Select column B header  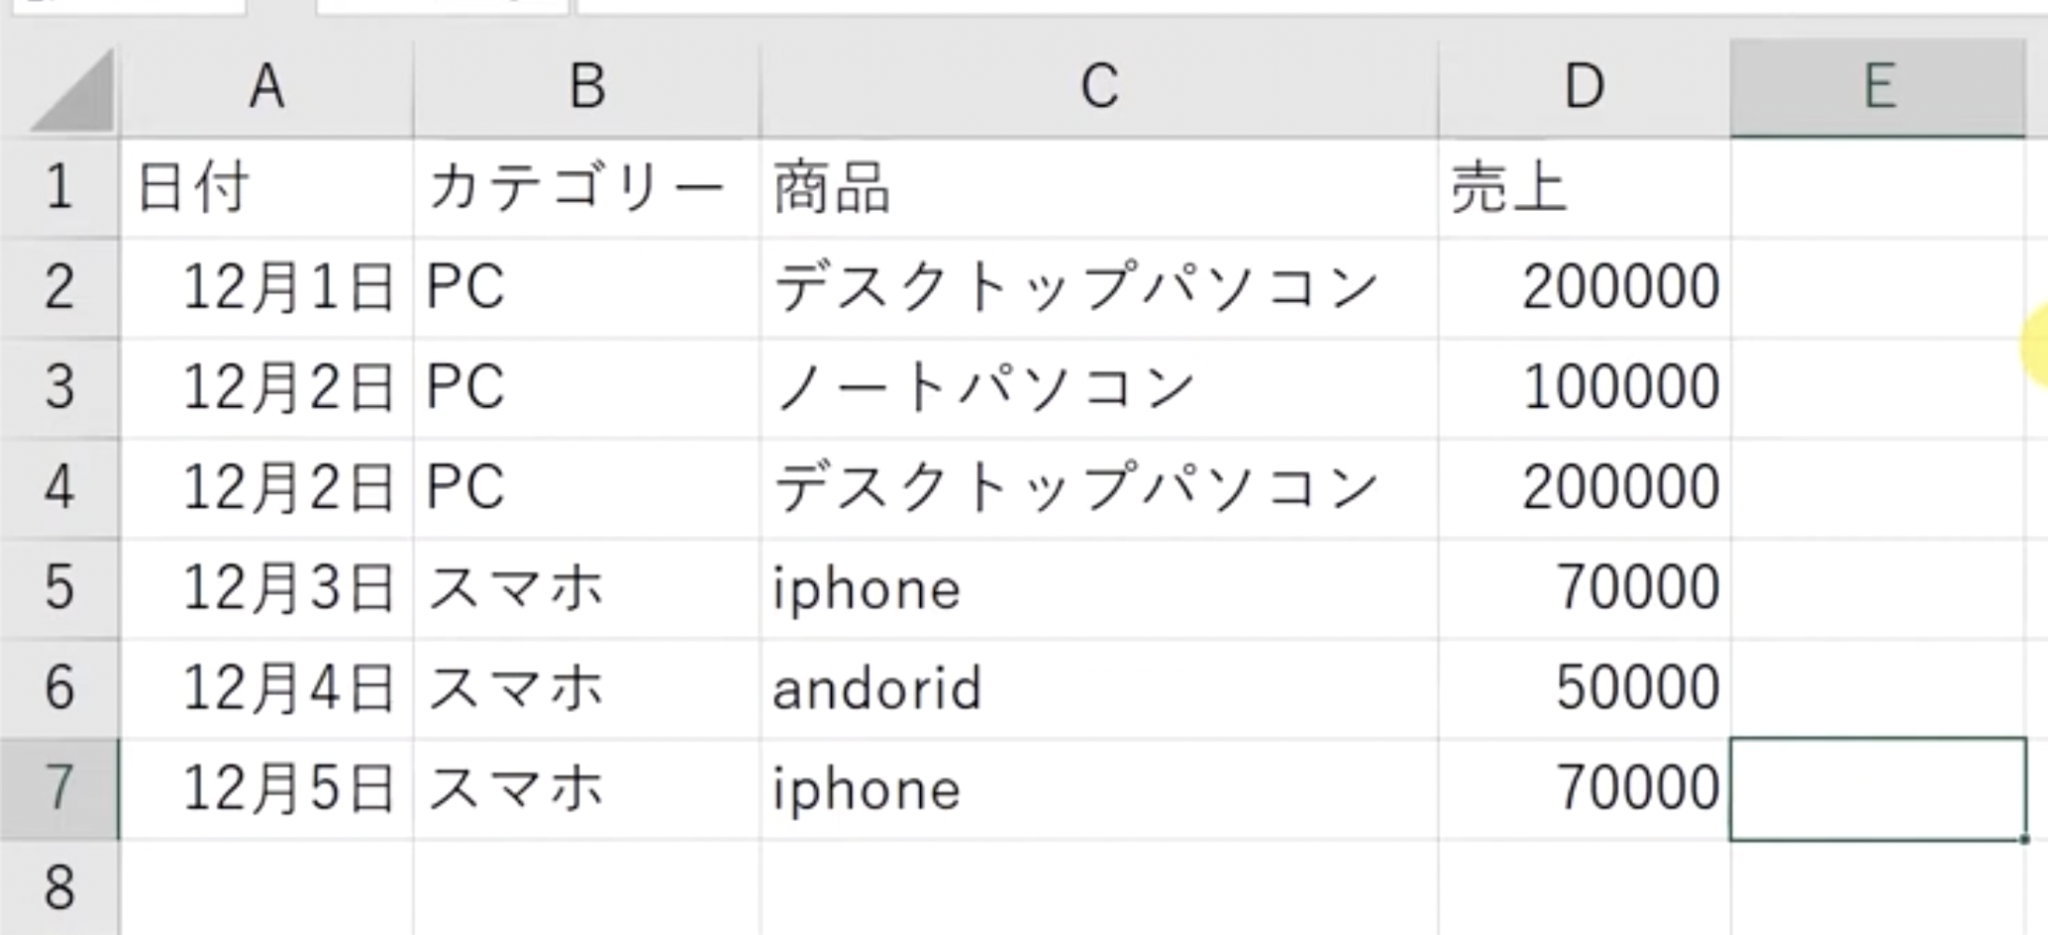587,87
